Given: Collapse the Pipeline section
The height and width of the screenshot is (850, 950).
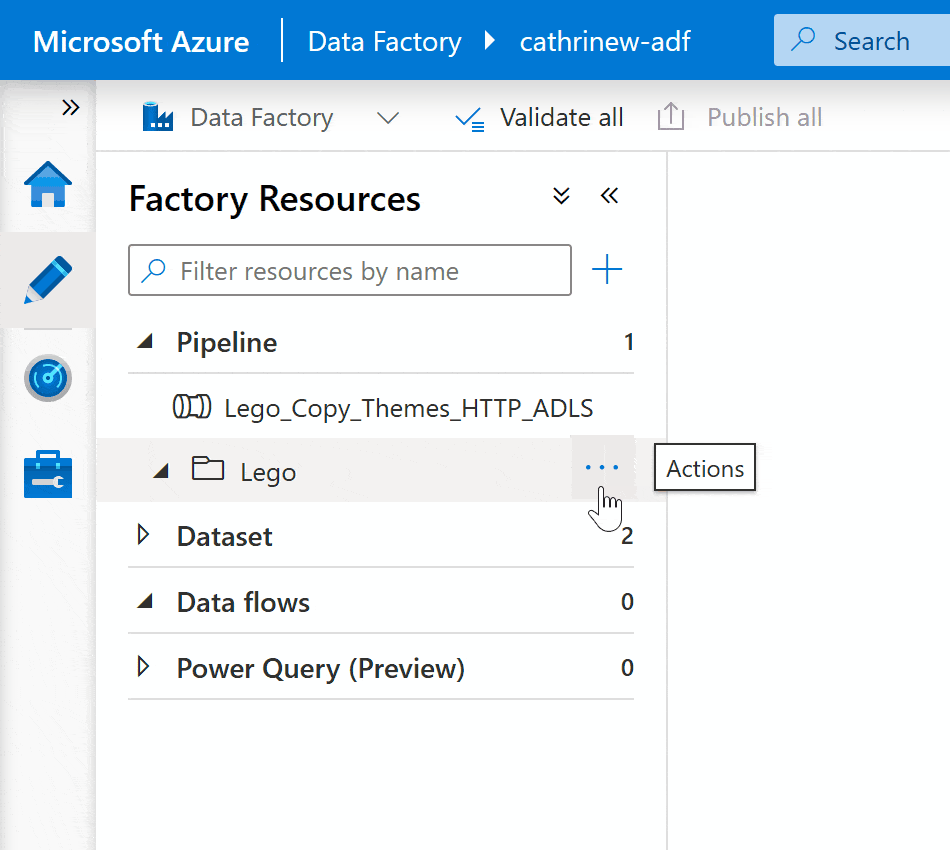Looking at the screenshot, I should click(x=146, y=342).
